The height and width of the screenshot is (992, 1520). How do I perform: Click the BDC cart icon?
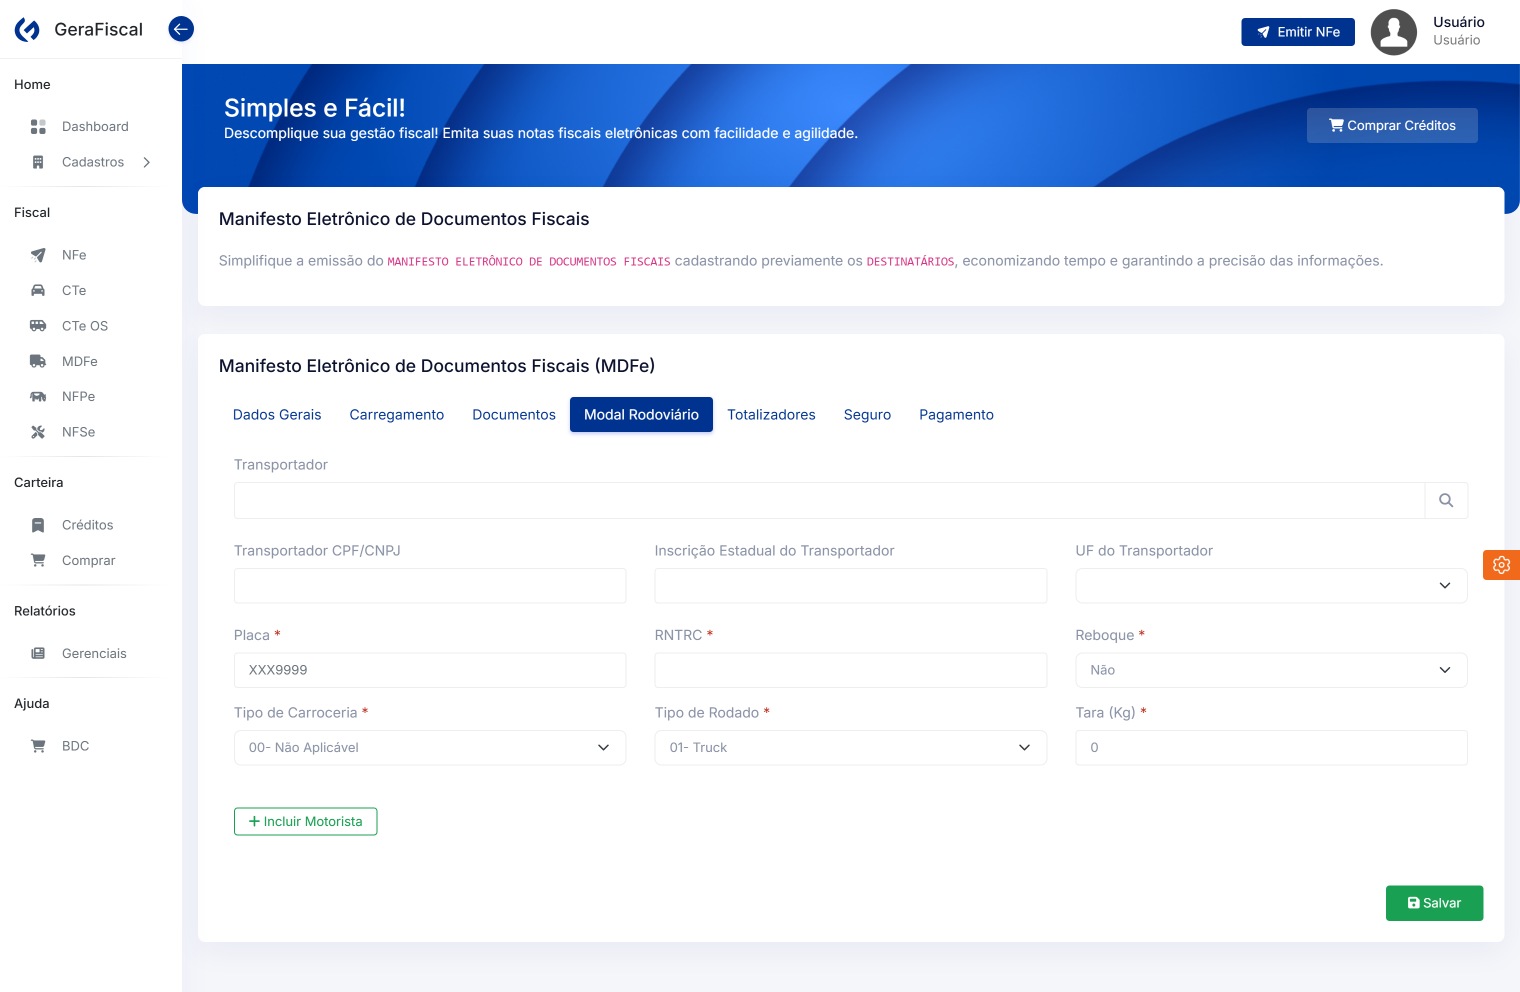click(x=38, y=746)
